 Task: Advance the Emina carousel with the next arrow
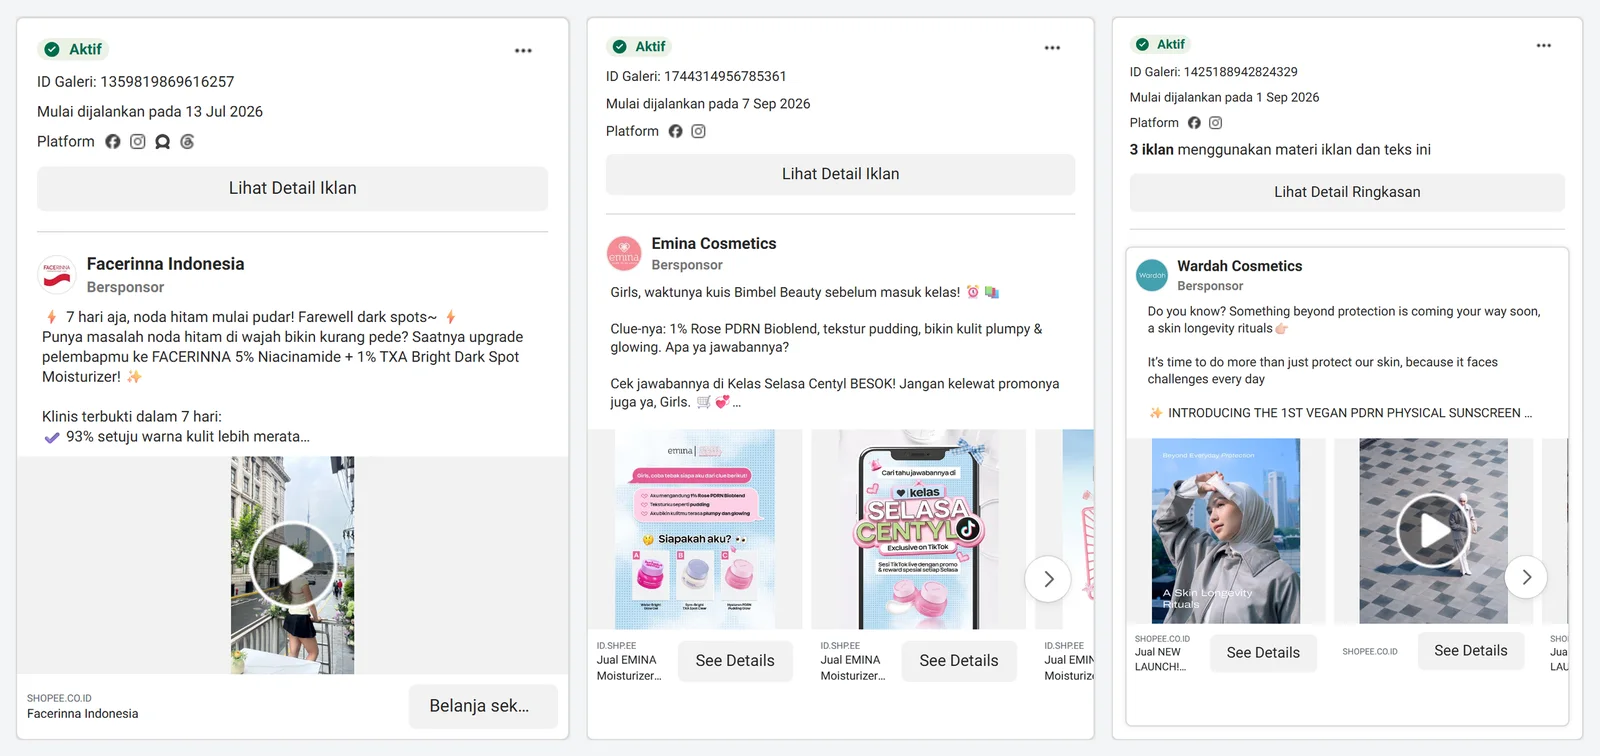click(x=1048, y=579)
